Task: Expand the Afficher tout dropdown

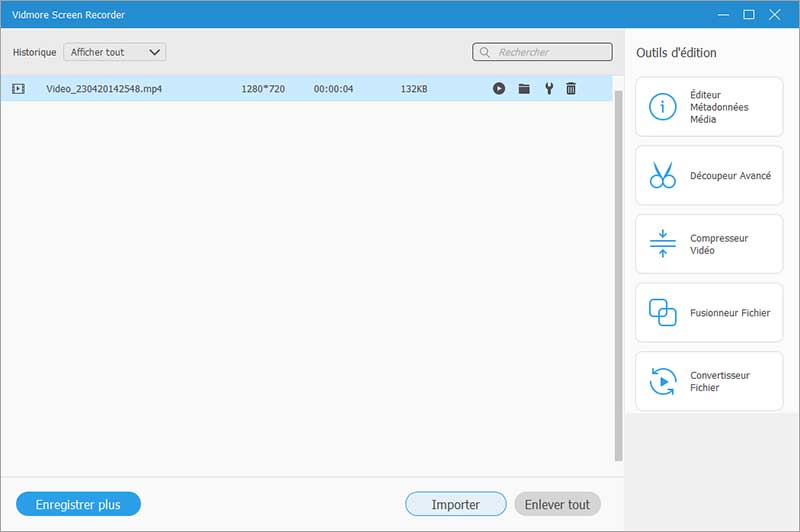Action: tap(114, 52)
